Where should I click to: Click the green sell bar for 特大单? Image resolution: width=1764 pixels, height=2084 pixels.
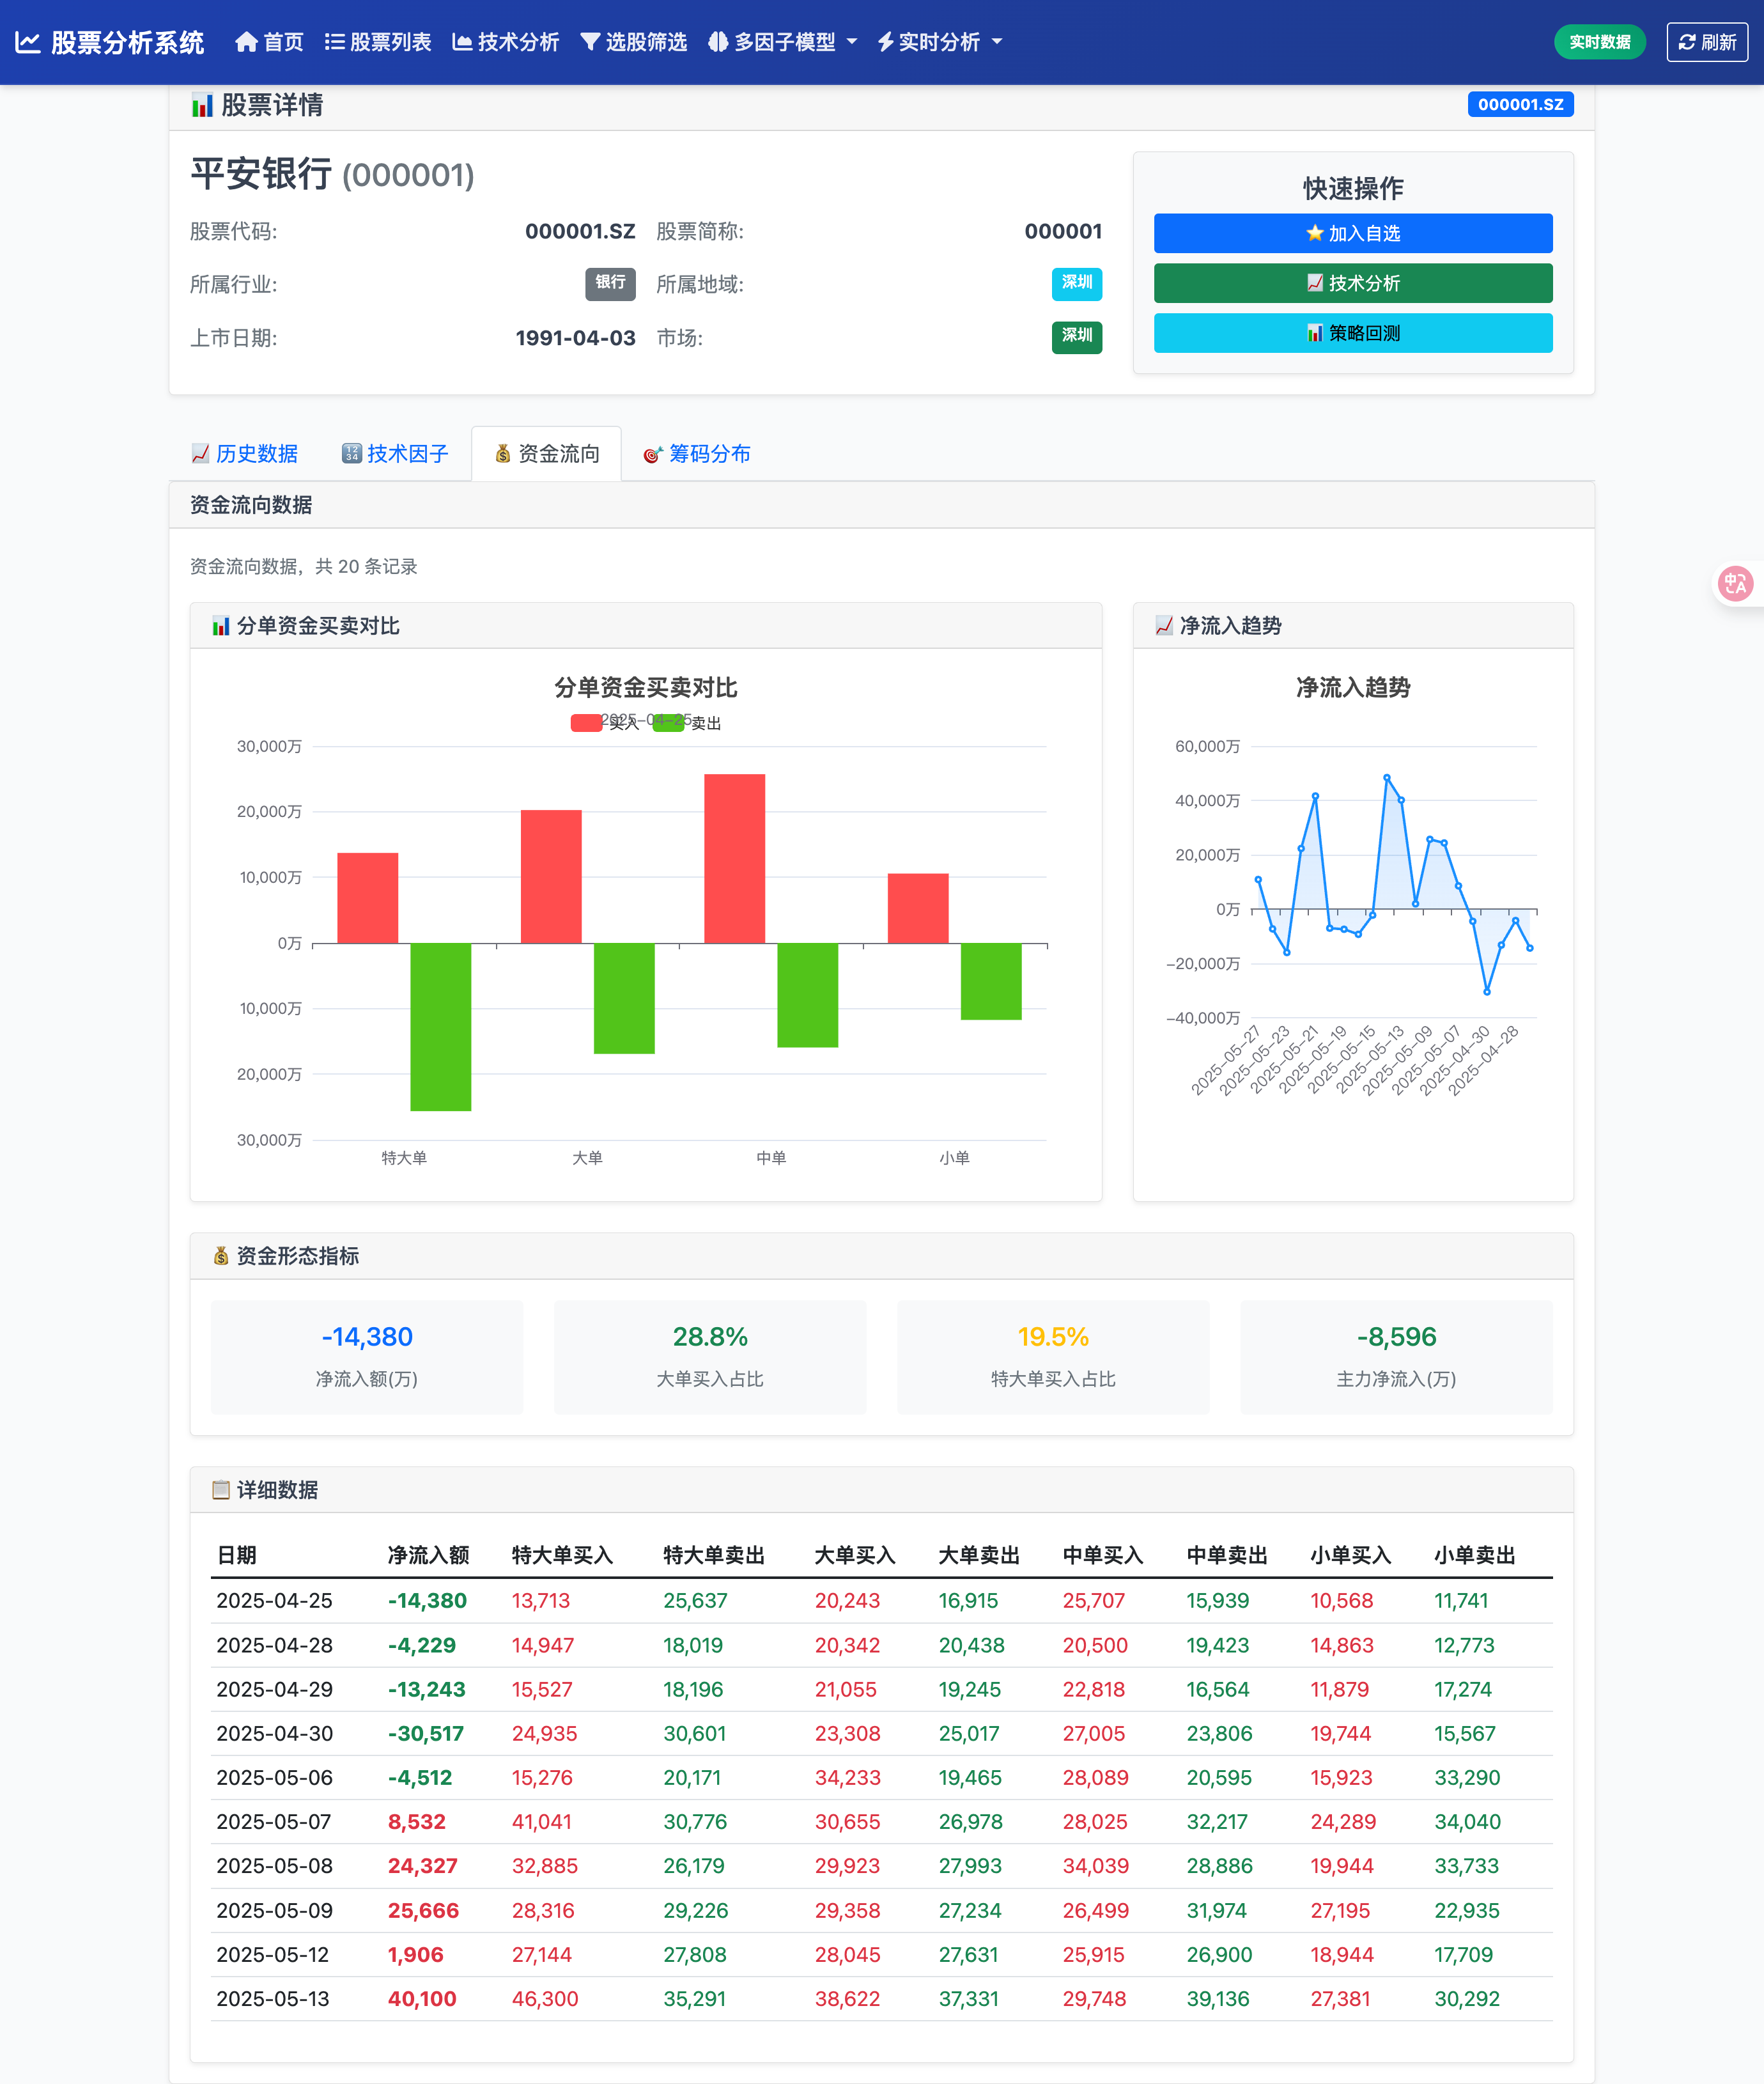coord(441,1027)
